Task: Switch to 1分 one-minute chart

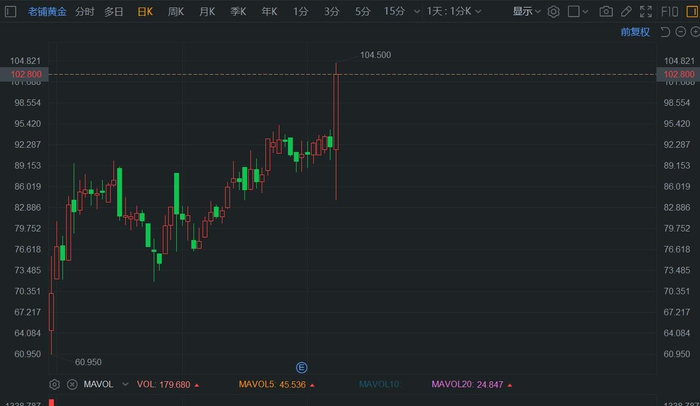Action: coord(300,12)
